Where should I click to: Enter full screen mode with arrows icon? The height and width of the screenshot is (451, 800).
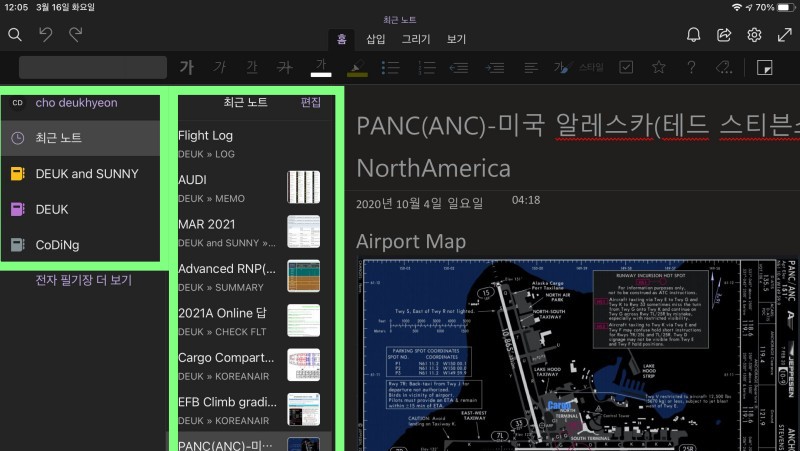click(x=784, y=35)
